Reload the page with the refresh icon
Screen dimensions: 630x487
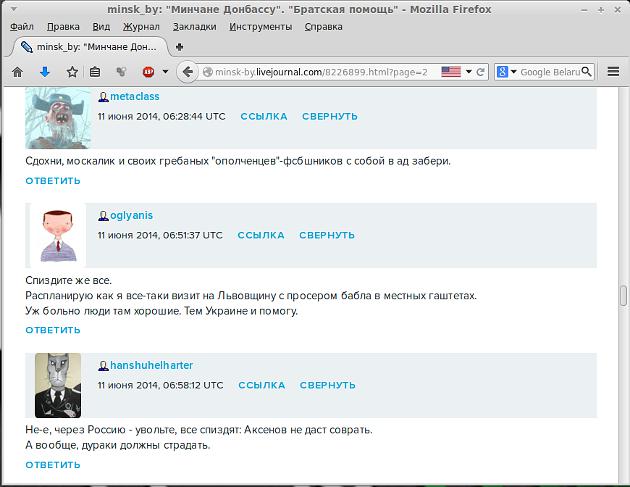(481, 72)
